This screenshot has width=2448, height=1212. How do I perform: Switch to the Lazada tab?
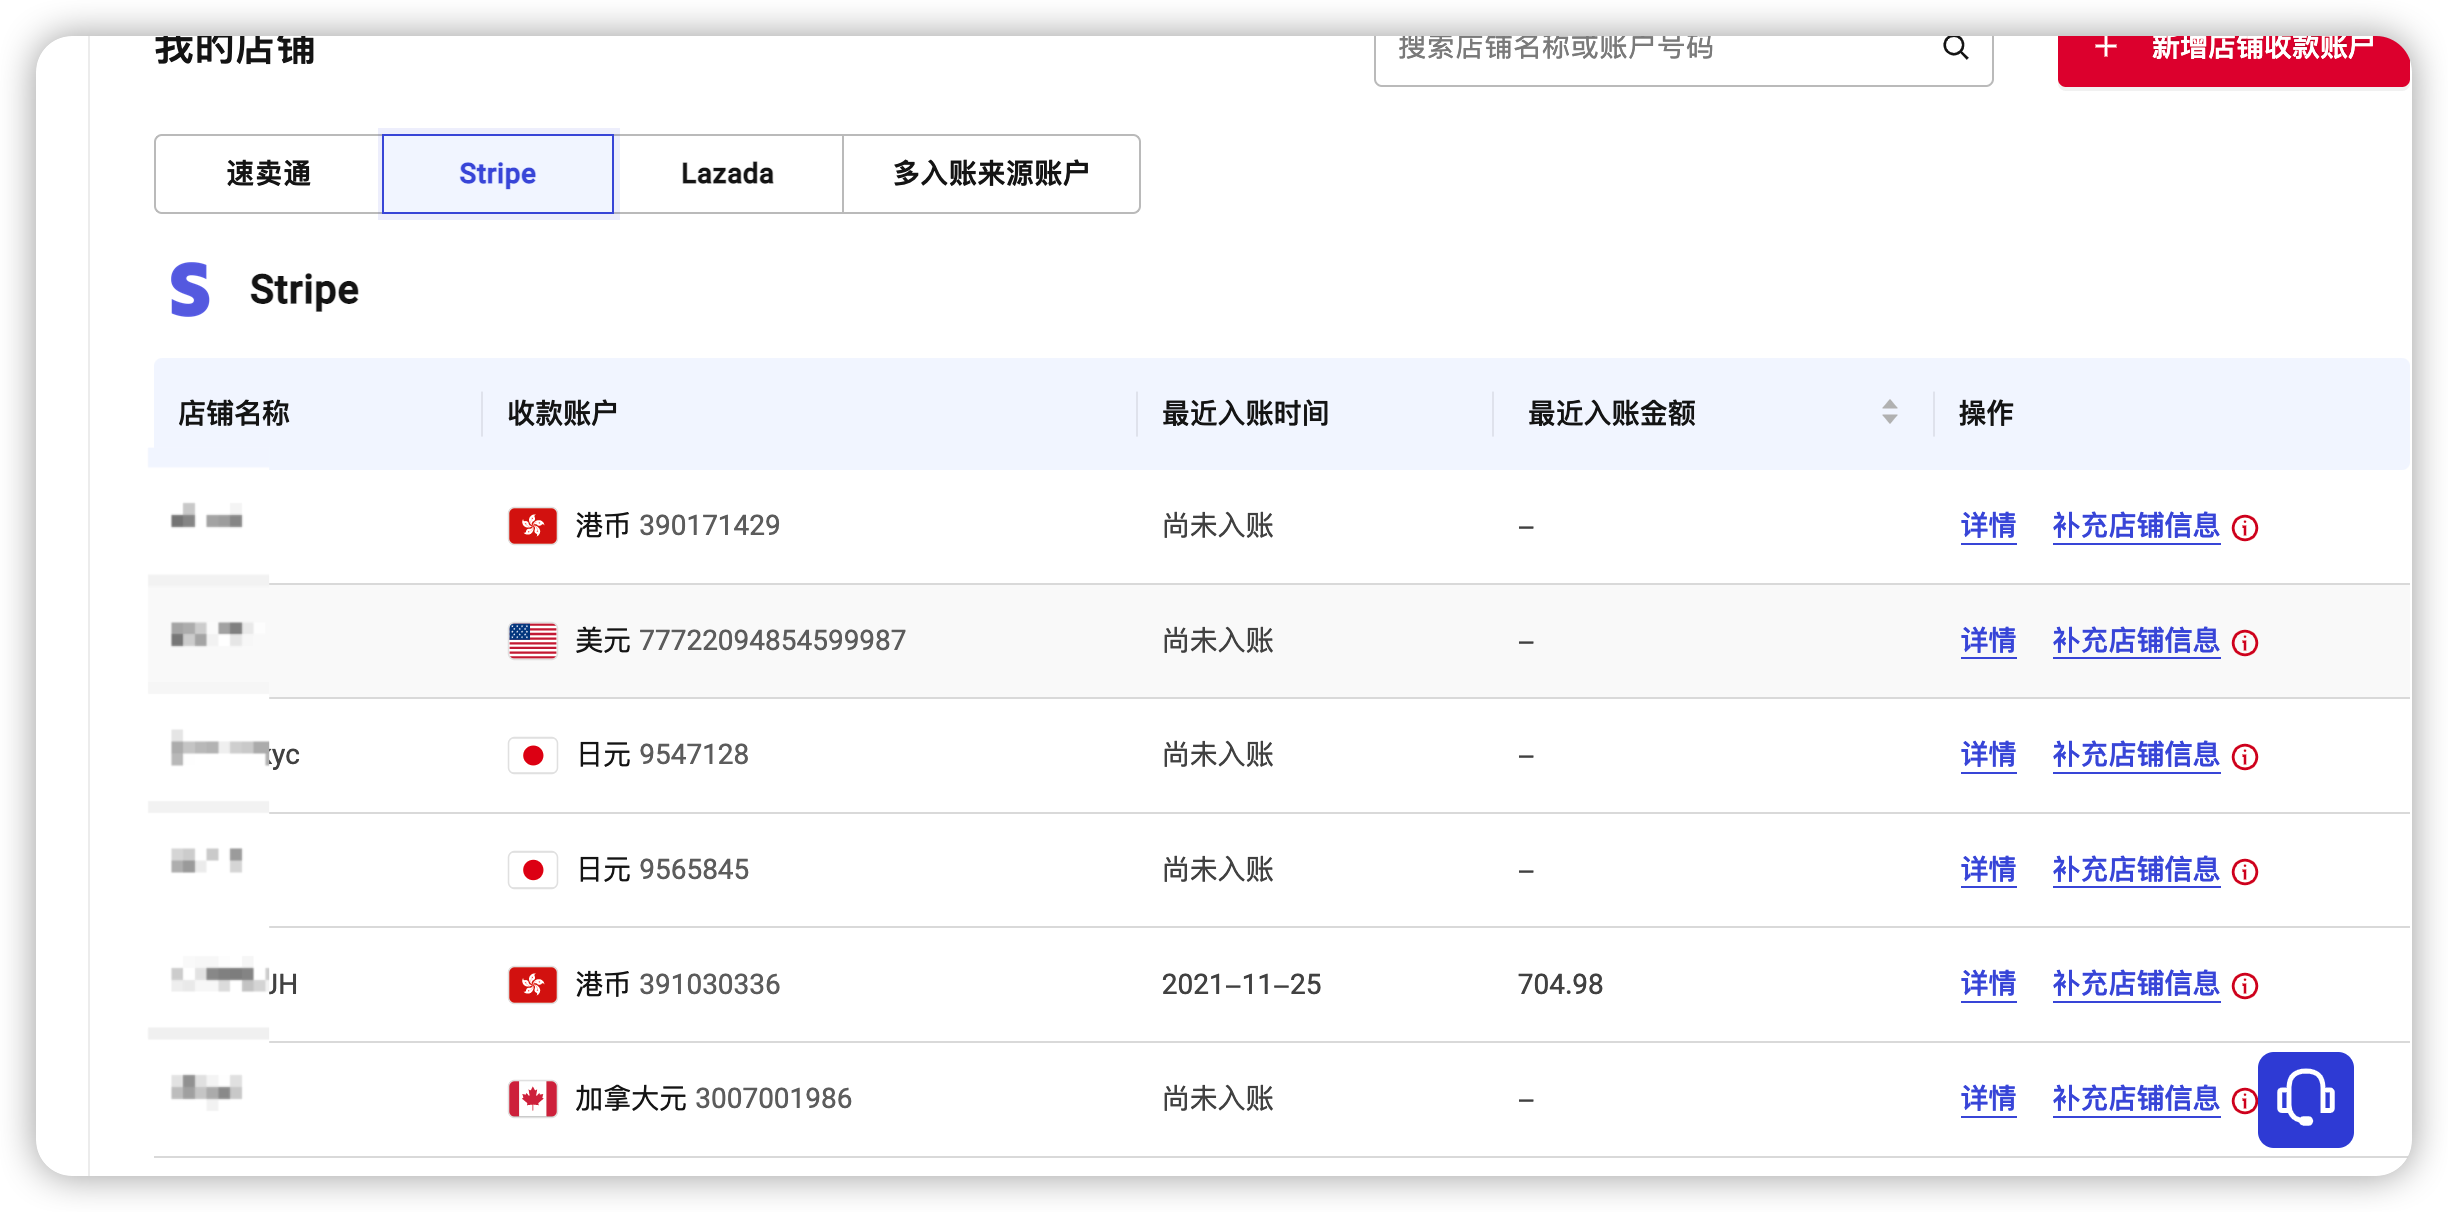(x=727, y=173)
